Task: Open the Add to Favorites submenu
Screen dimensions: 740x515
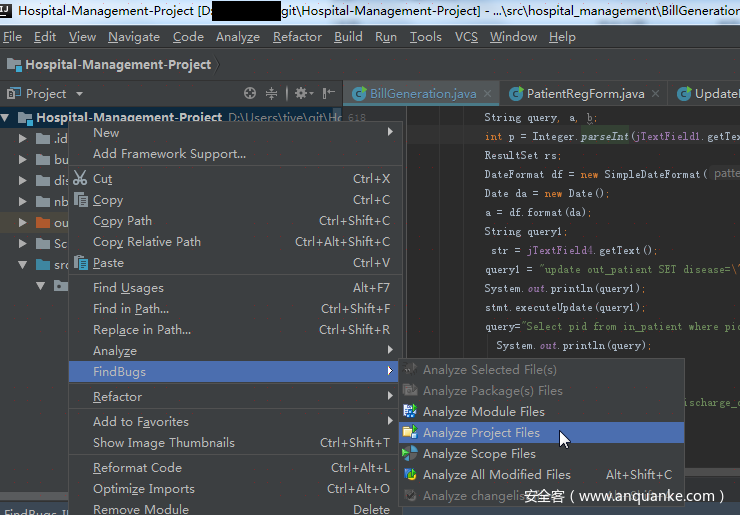Action: (235, 422)
